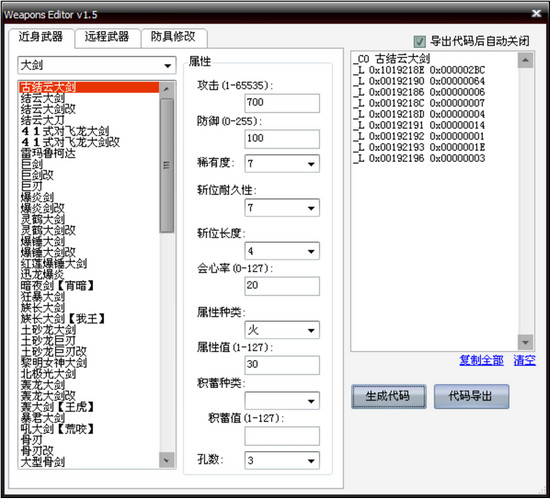Image resolution: width=550 pixels, height=499 pixels.
Task: Click the 防御 input field with 100
Action: pos(282,139)
